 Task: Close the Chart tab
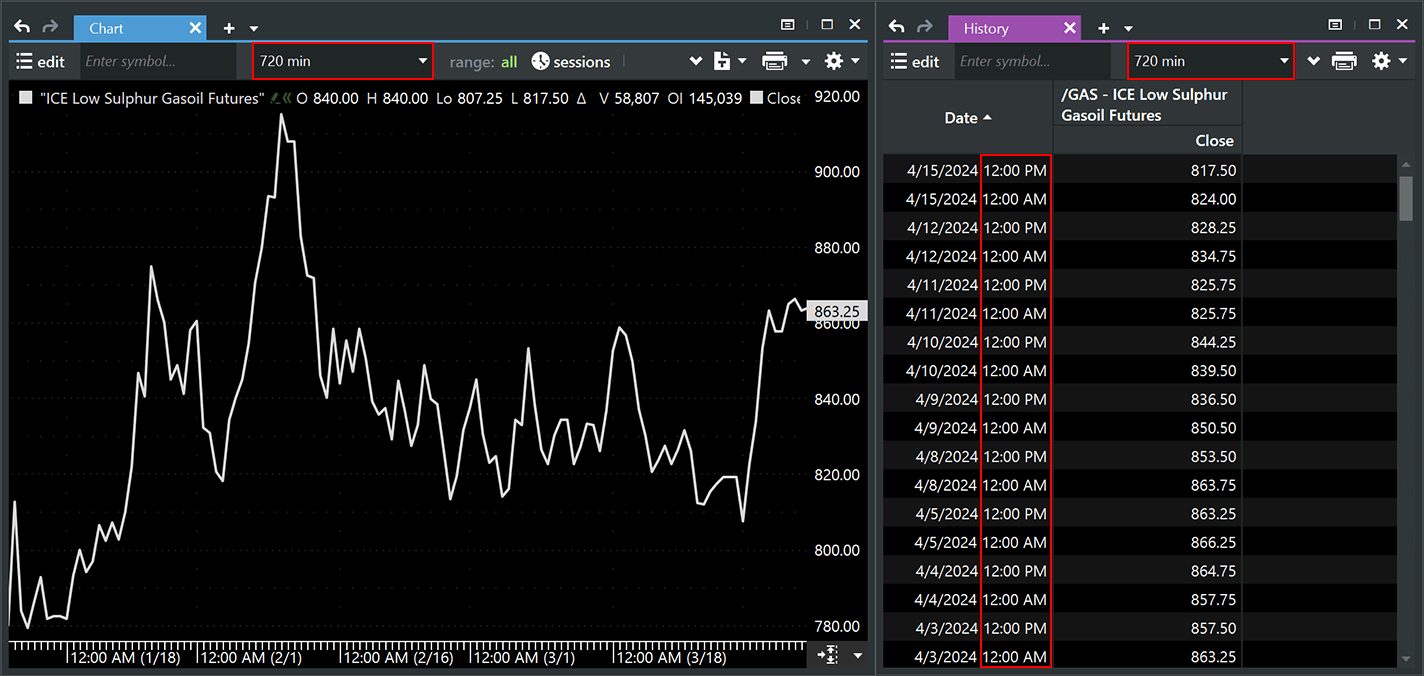196,28
